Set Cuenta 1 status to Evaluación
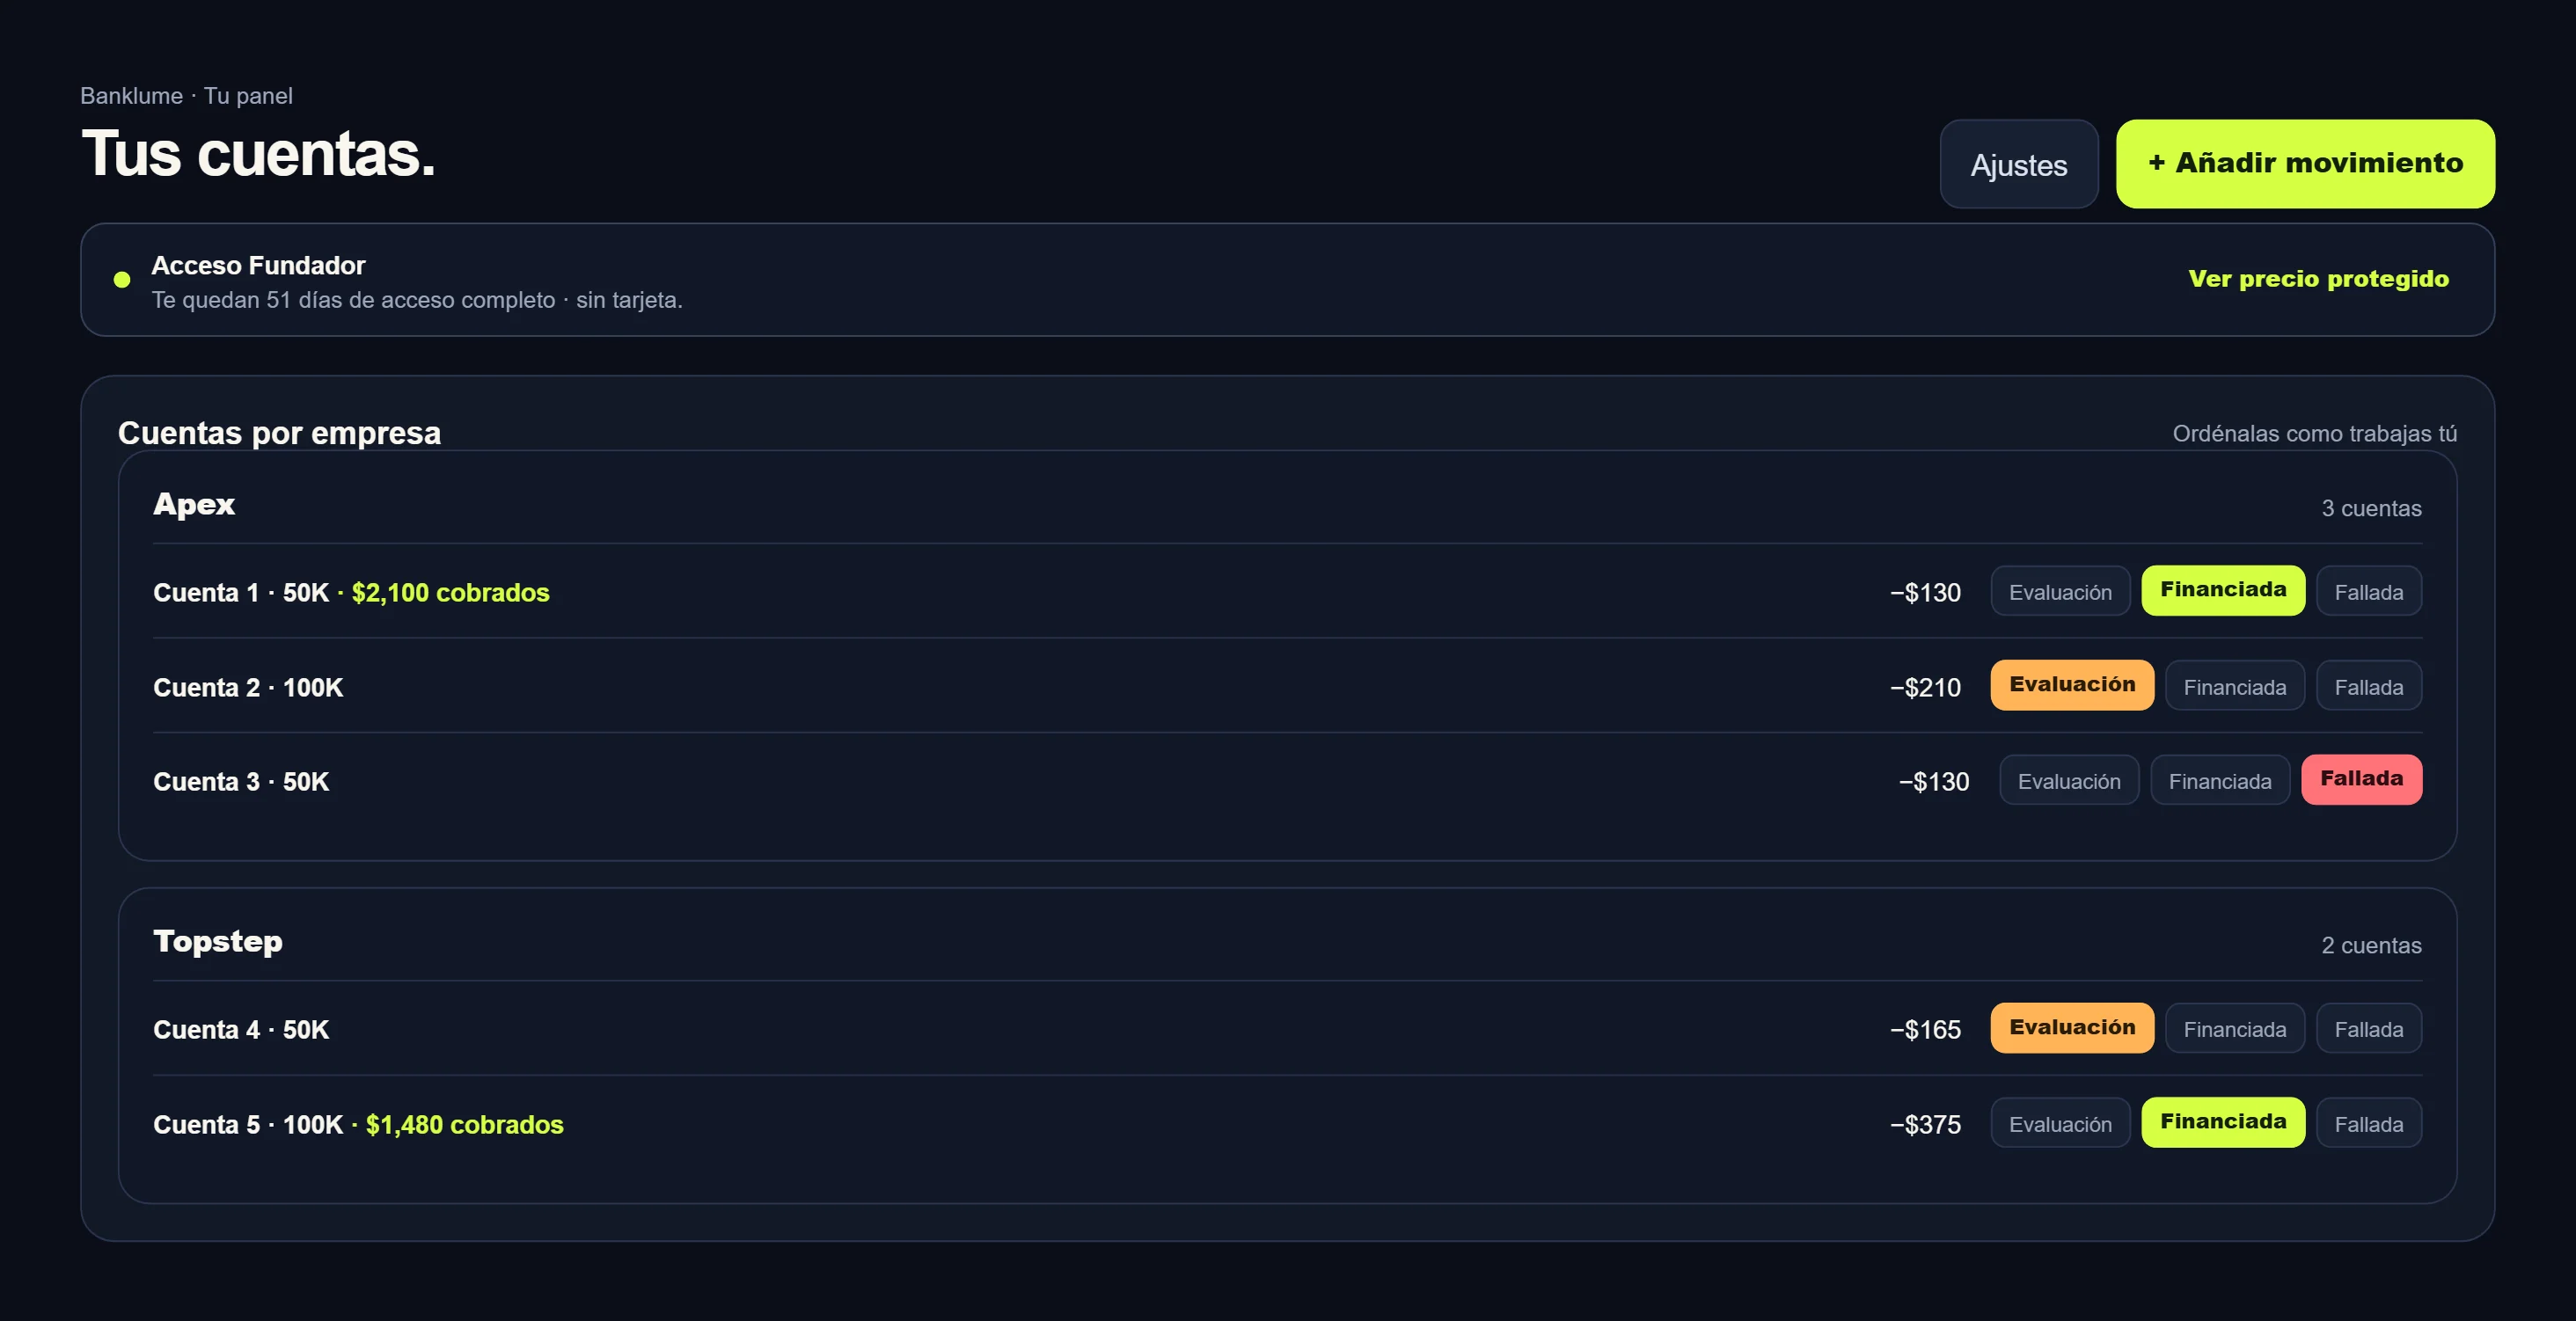Viewport: 2576px width, 1321px height. 2060,591
